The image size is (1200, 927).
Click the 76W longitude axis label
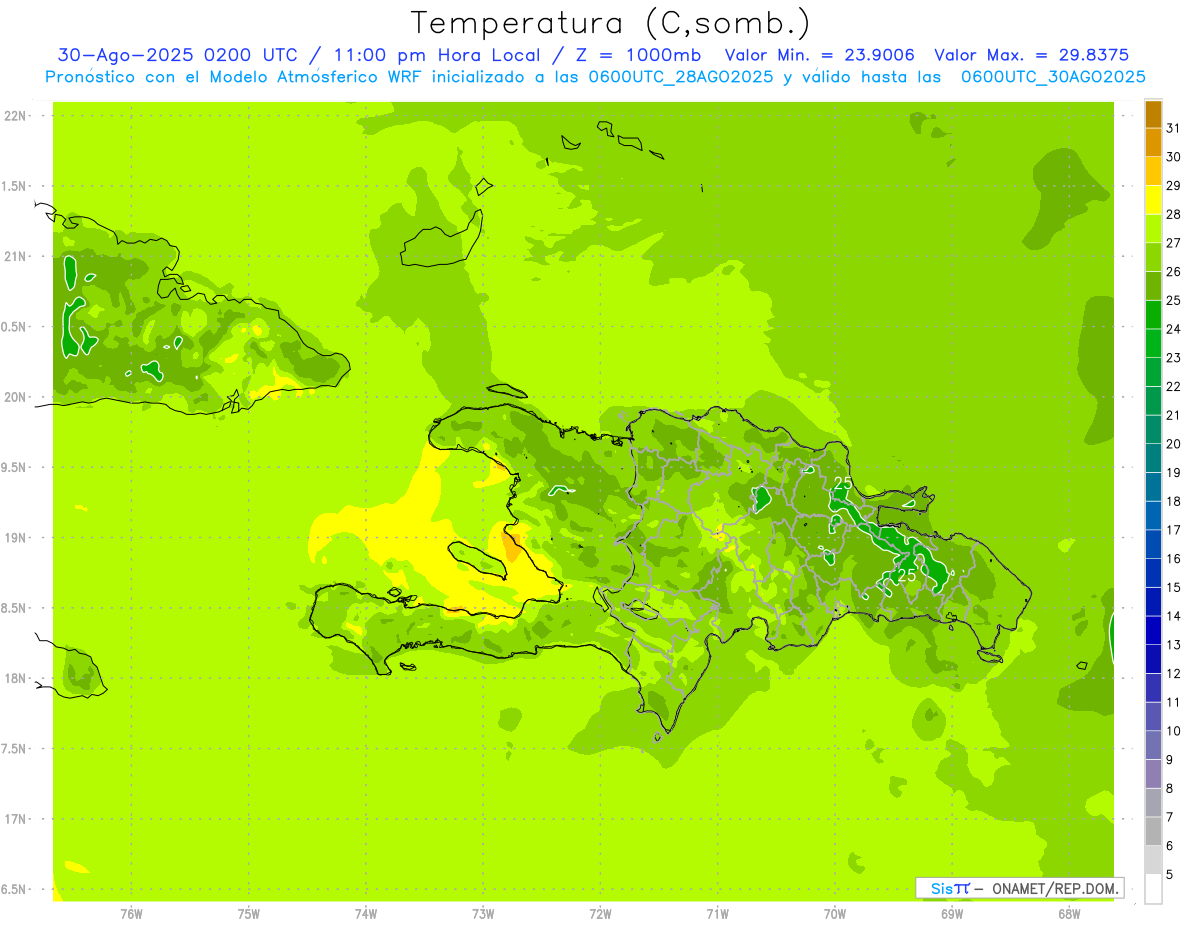tap(131, 913)
